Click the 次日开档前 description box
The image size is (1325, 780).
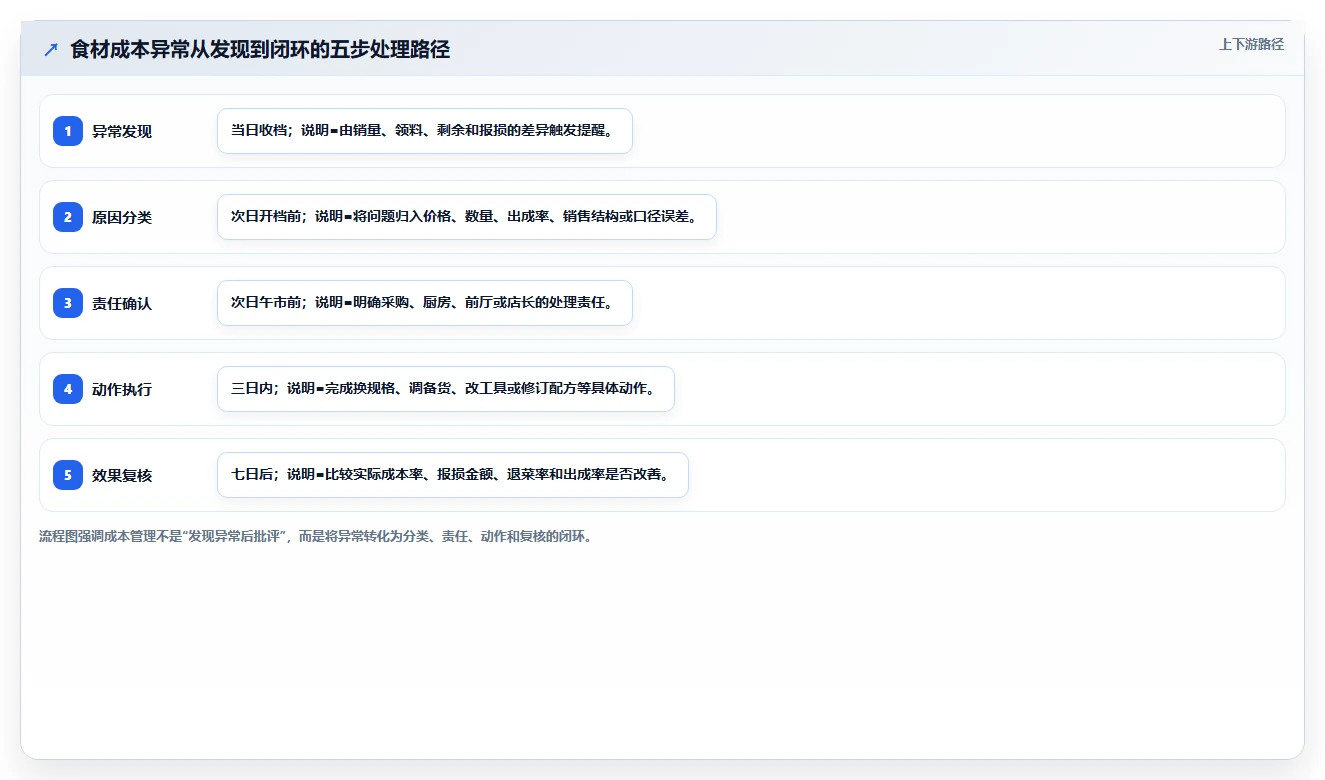click(467, 217)
